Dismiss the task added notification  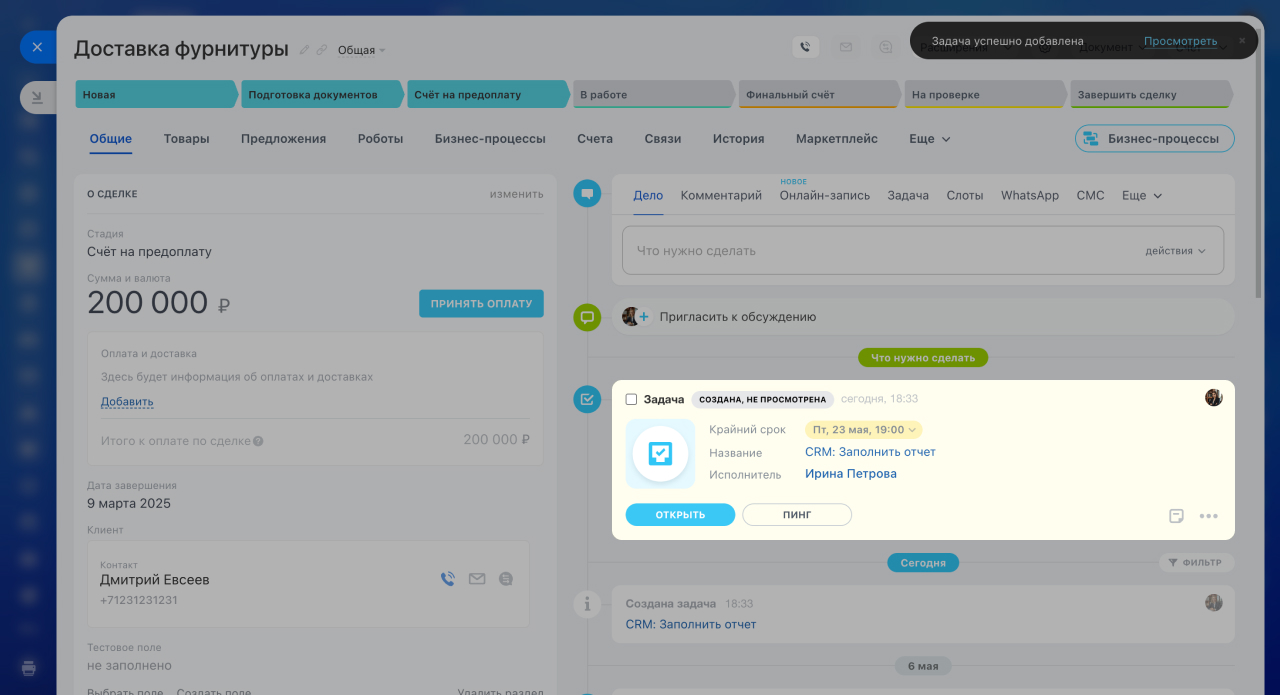point(1242,41)
